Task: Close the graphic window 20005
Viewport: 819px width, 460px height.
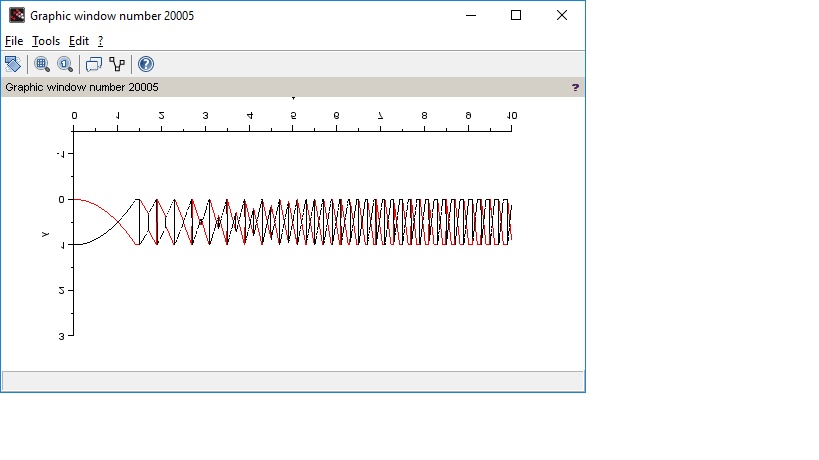Action: pyautogui.click(x=562, y=15)
